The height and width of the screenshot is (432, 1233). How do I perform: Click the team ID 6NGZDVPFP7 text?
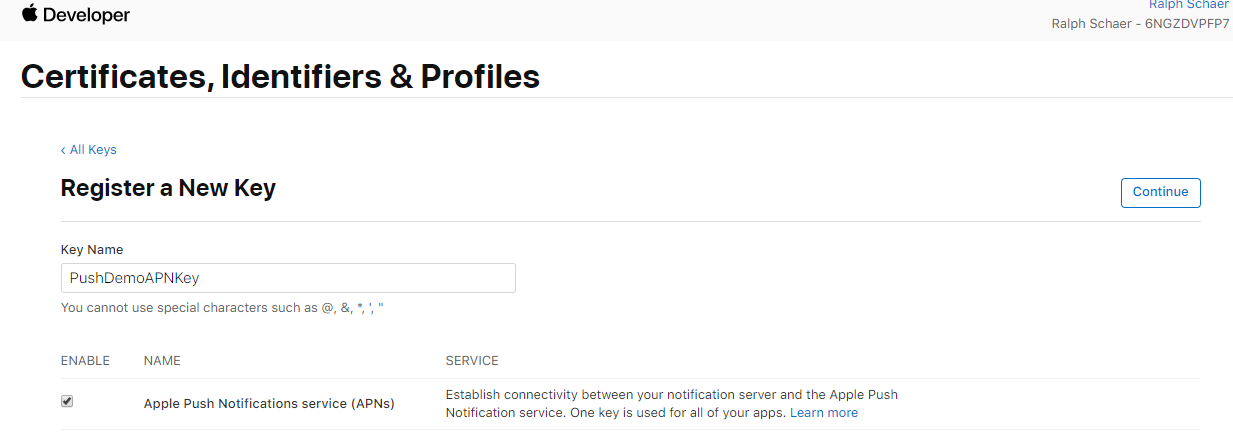click(x=1187, y=23)
